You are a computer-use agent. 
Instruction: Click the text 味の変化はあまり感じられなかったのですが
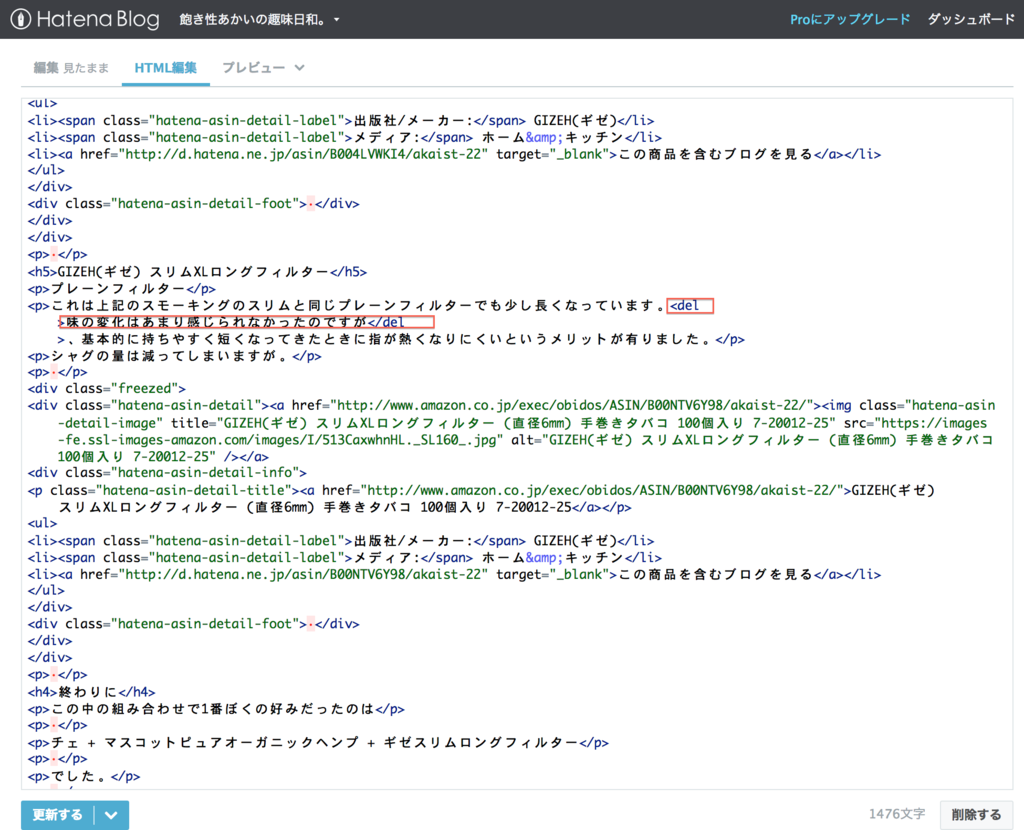(217, 323)
